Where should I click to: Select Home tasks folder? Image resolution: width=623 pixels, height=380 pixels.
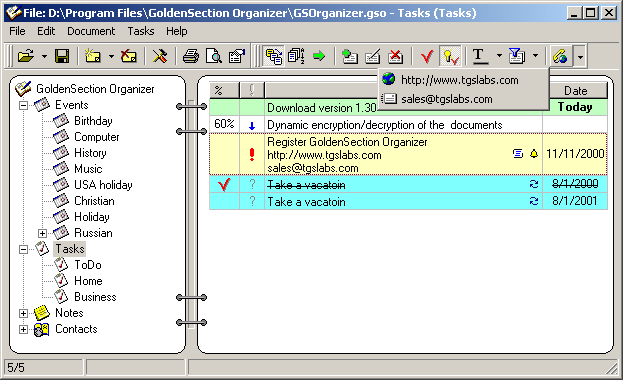(x=88, y=281)
